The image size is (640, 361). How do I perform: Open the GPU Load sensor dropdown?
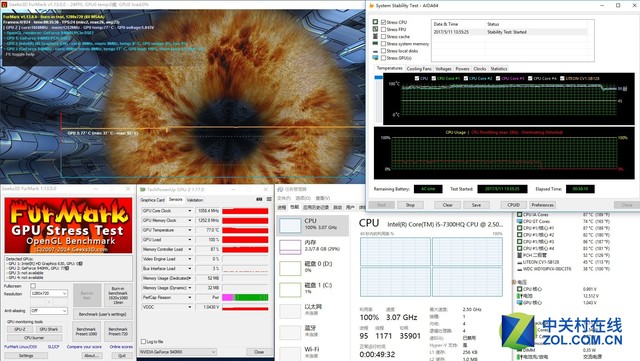pyautogui.click(x=189, y=240)
